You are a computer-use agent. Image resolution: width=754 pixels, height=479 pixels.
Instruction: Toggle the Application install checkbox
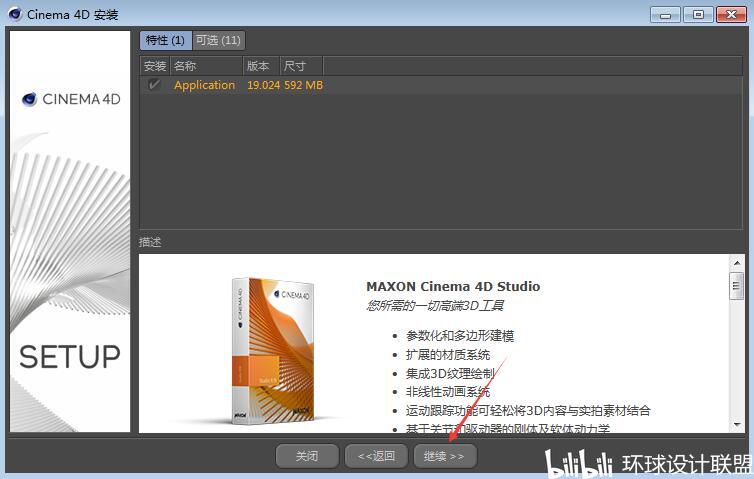(x=154, y=85)
